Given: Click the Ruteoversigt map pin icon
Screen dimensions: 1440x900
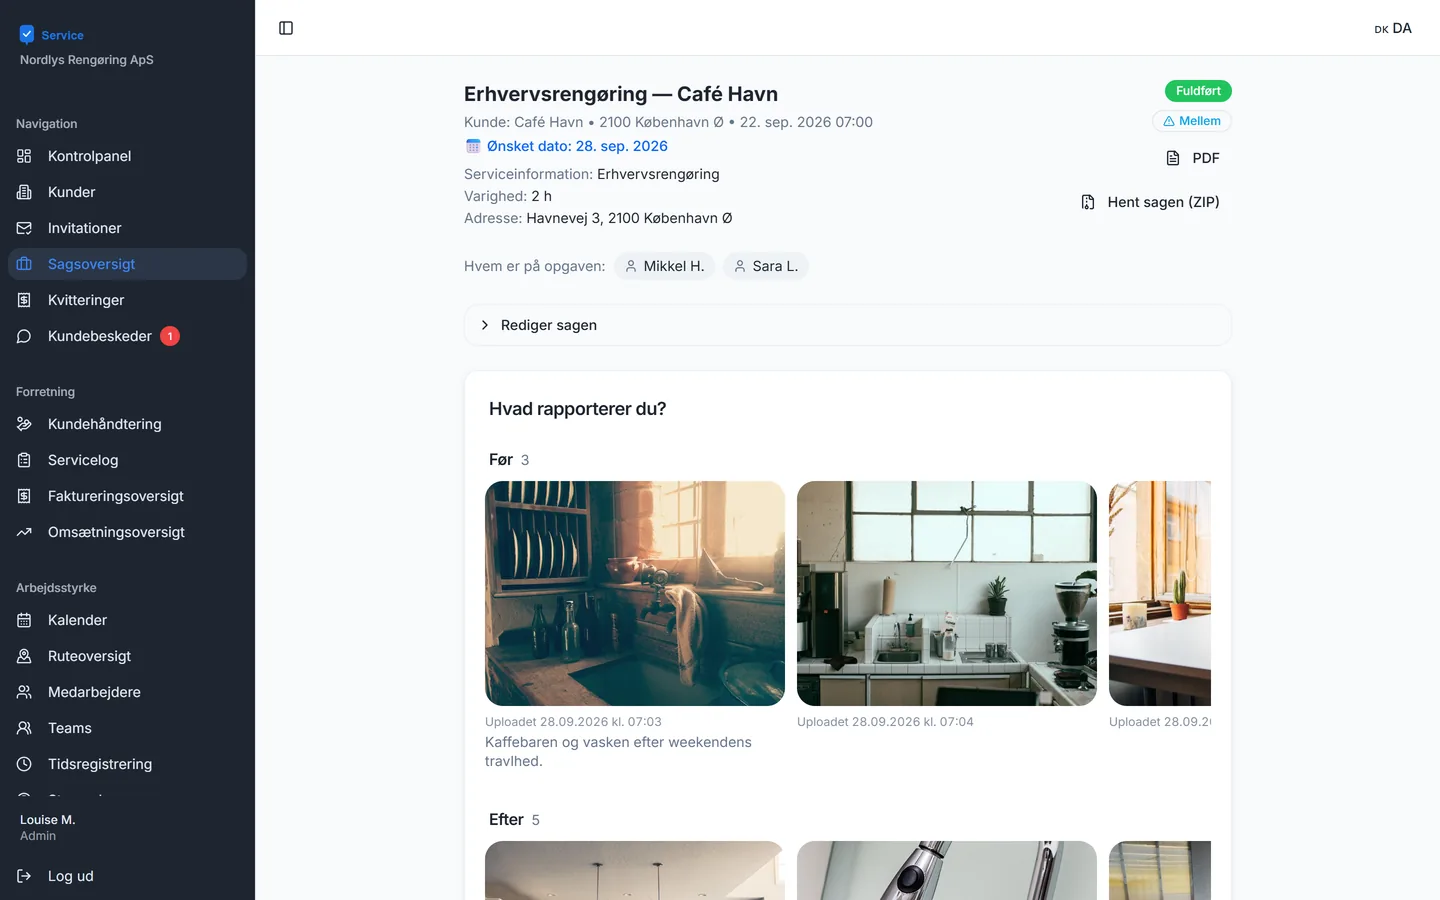Looking at the screenshot, I should click(24, 656).
